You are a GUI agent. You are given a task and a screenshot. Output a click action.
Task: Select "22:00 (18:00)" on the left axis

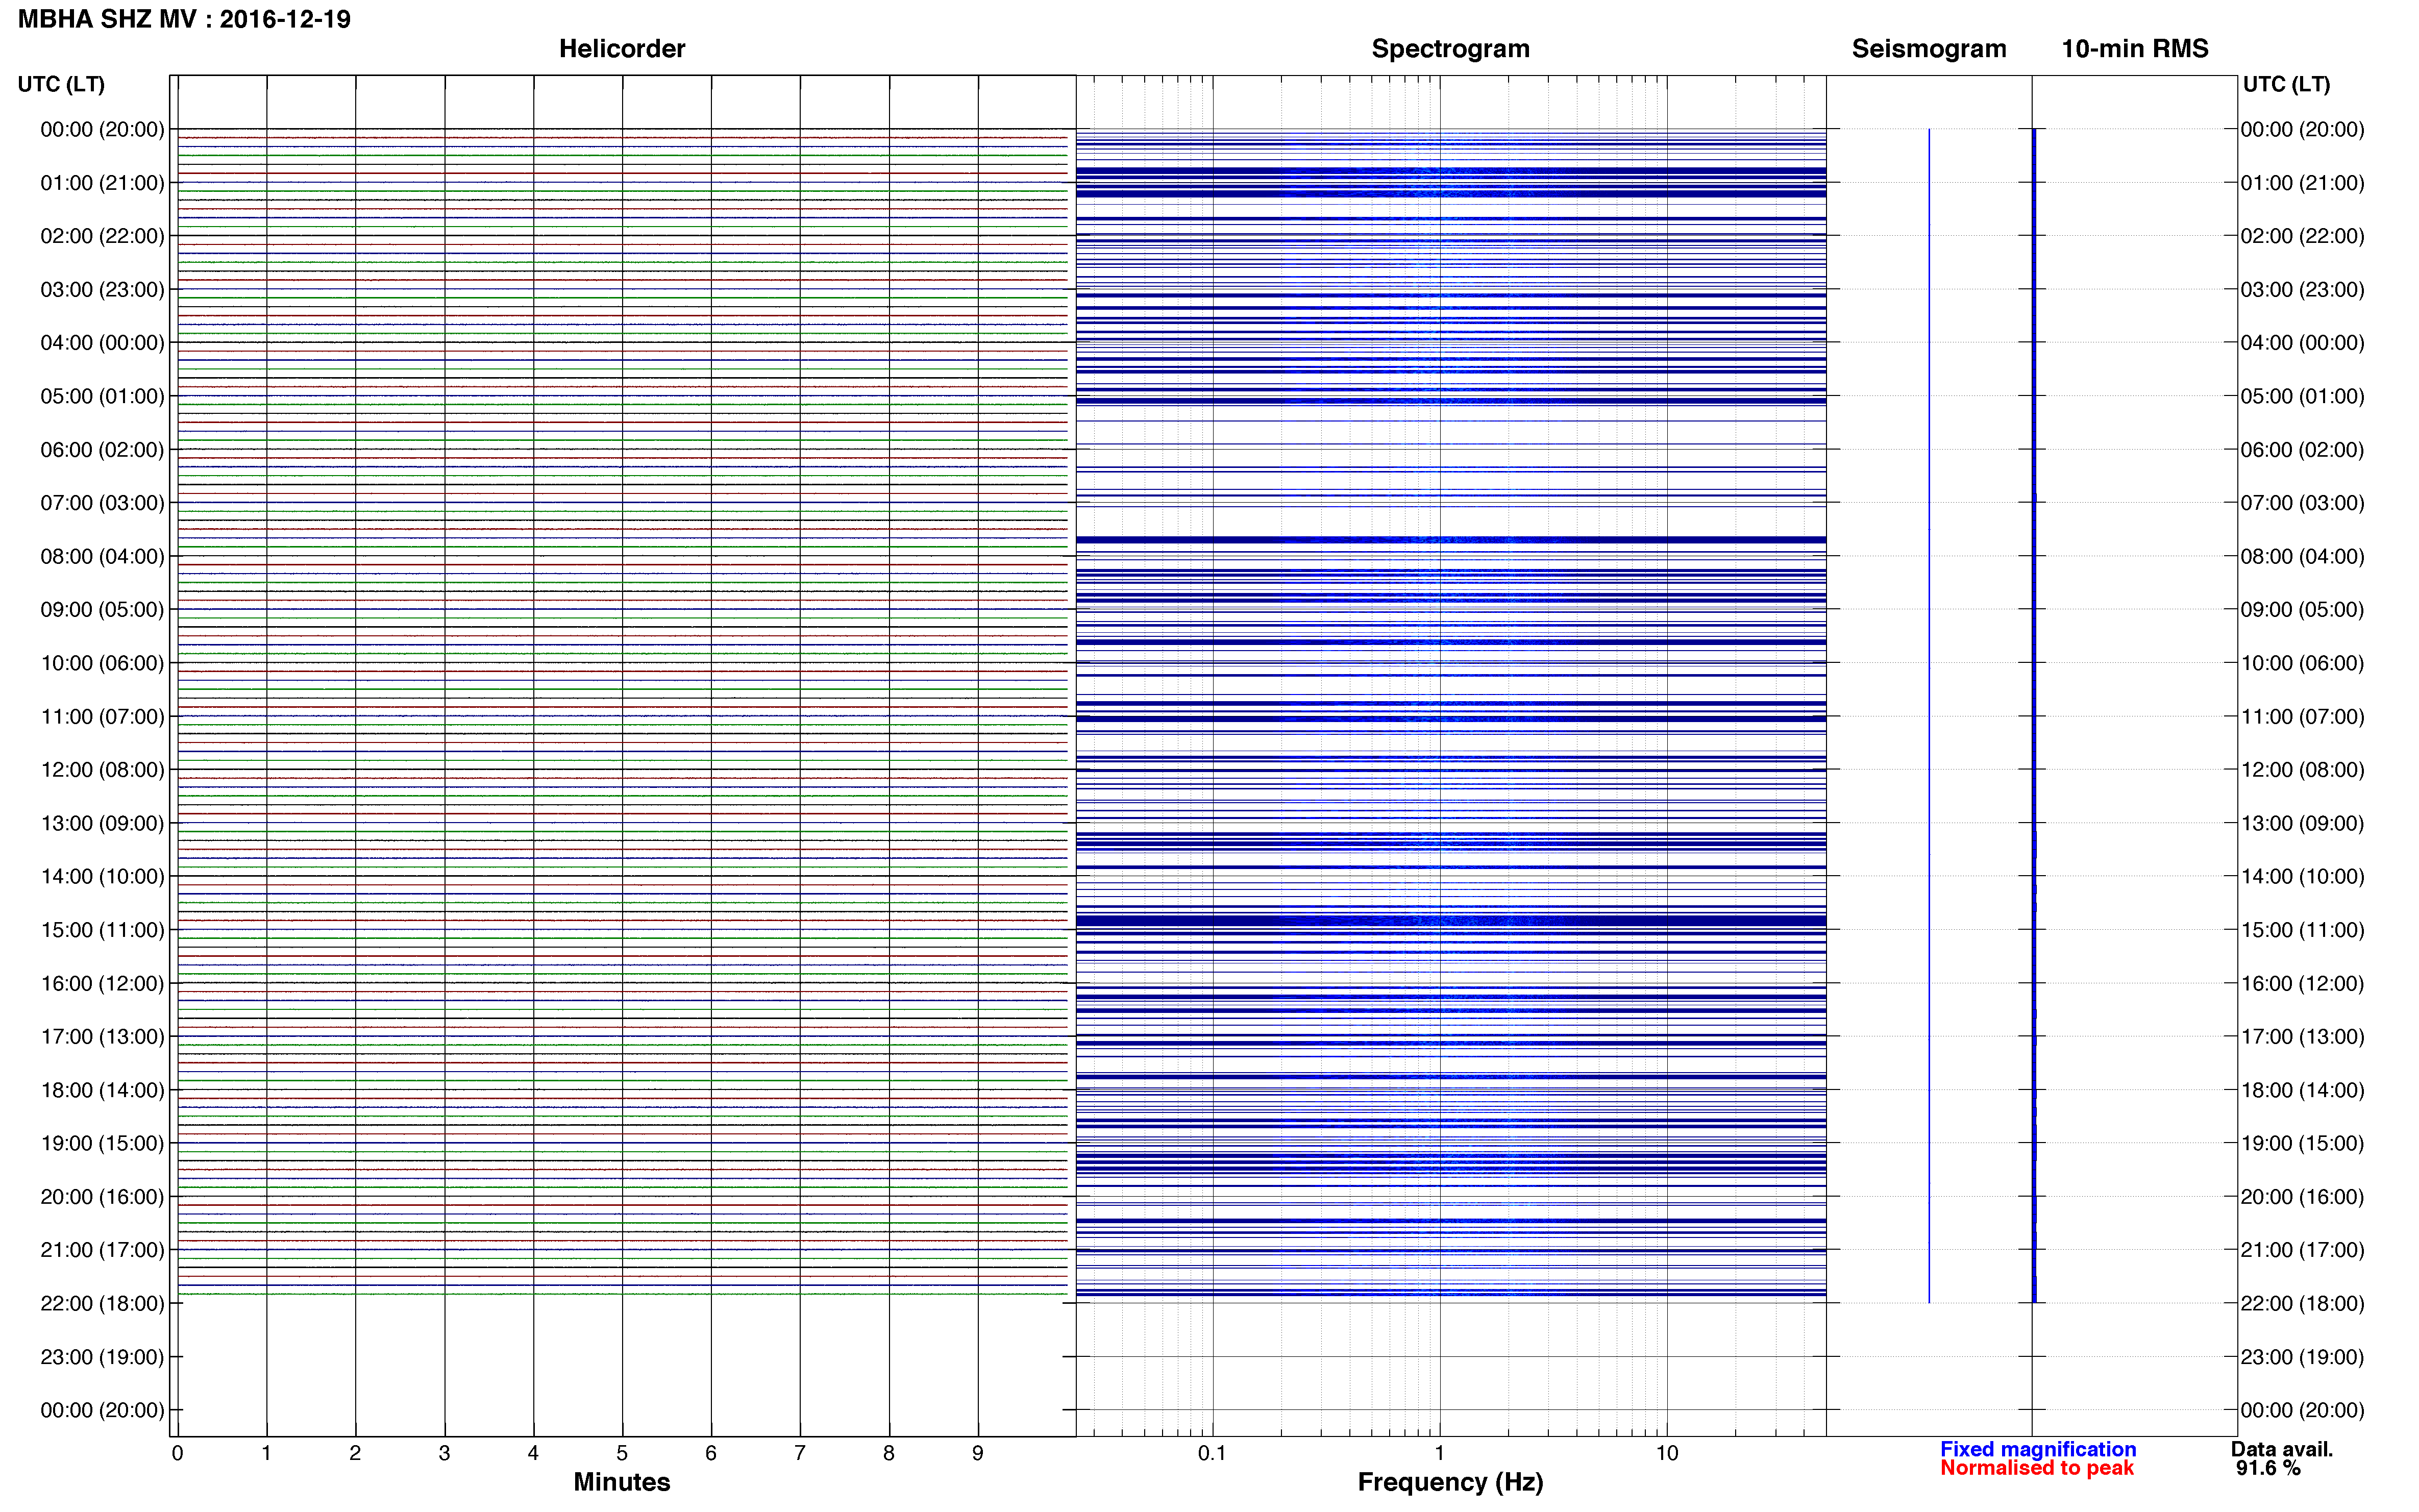click(102, 1303)
